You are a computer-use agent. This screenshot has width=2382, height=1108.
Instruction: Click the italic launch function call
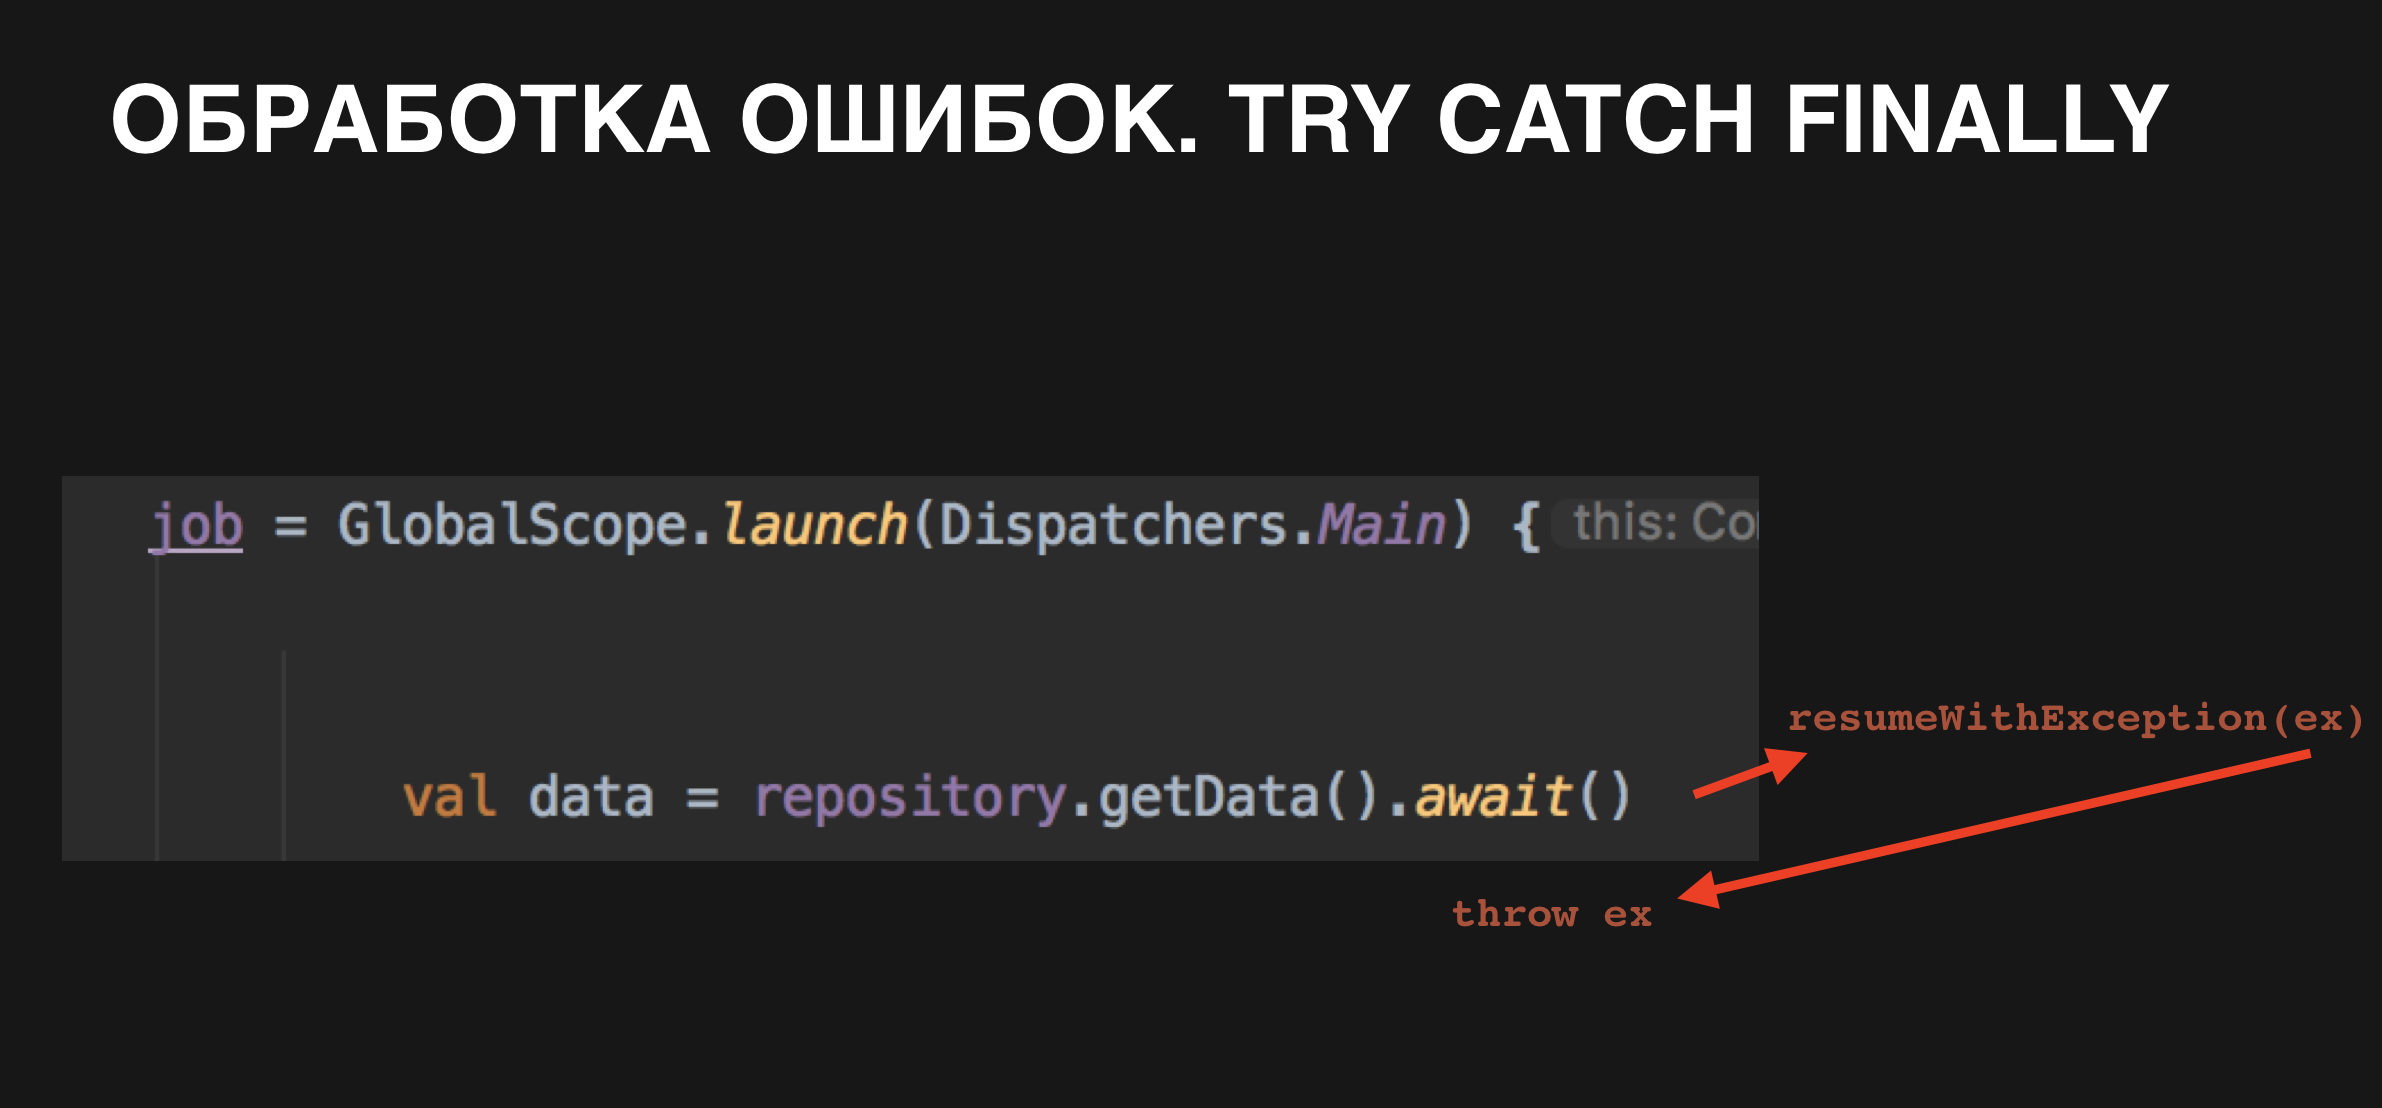point(813,525)
